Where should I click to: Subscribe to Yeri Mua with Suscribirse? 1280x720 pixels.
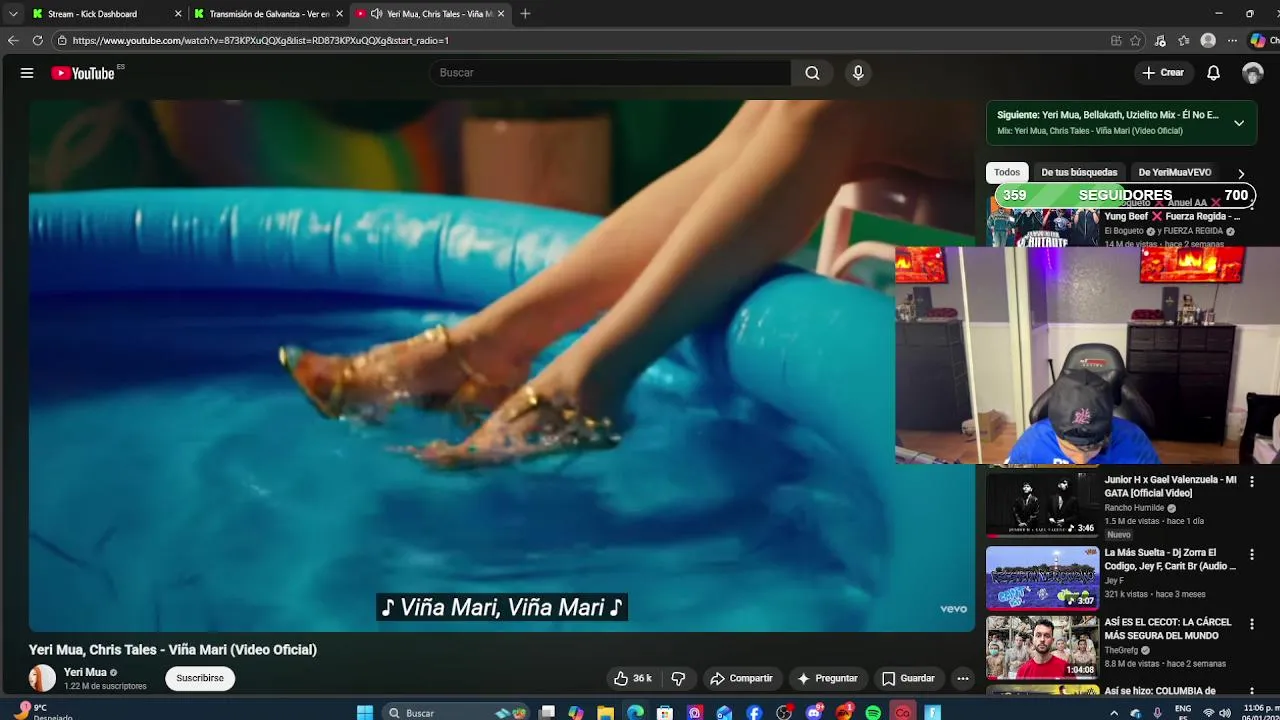coord(200,678)
